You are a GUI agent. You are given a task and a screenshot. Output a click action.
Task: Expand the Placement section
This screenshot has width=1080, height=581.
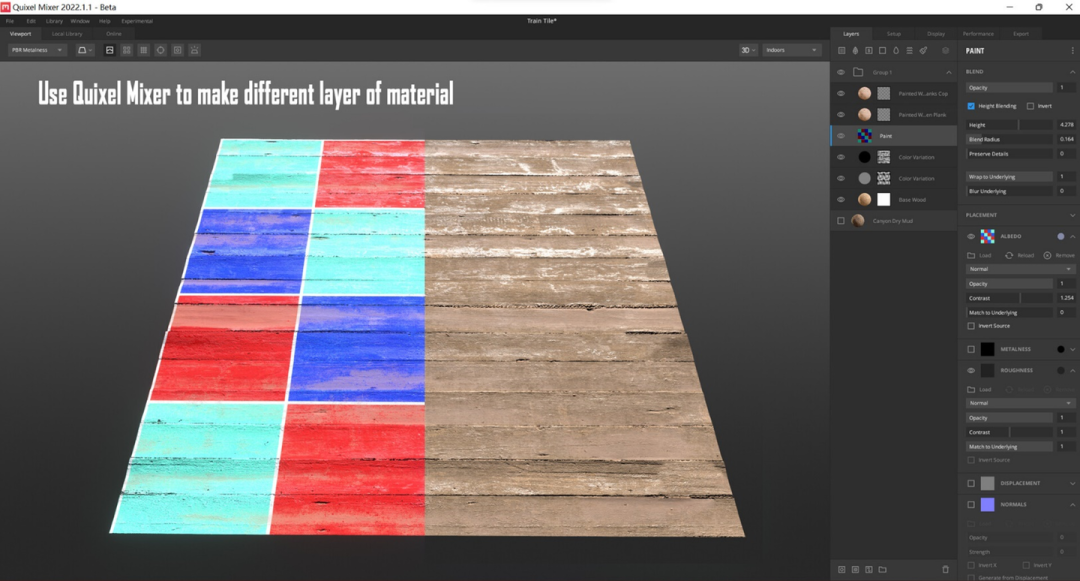tap(1072, 215)
